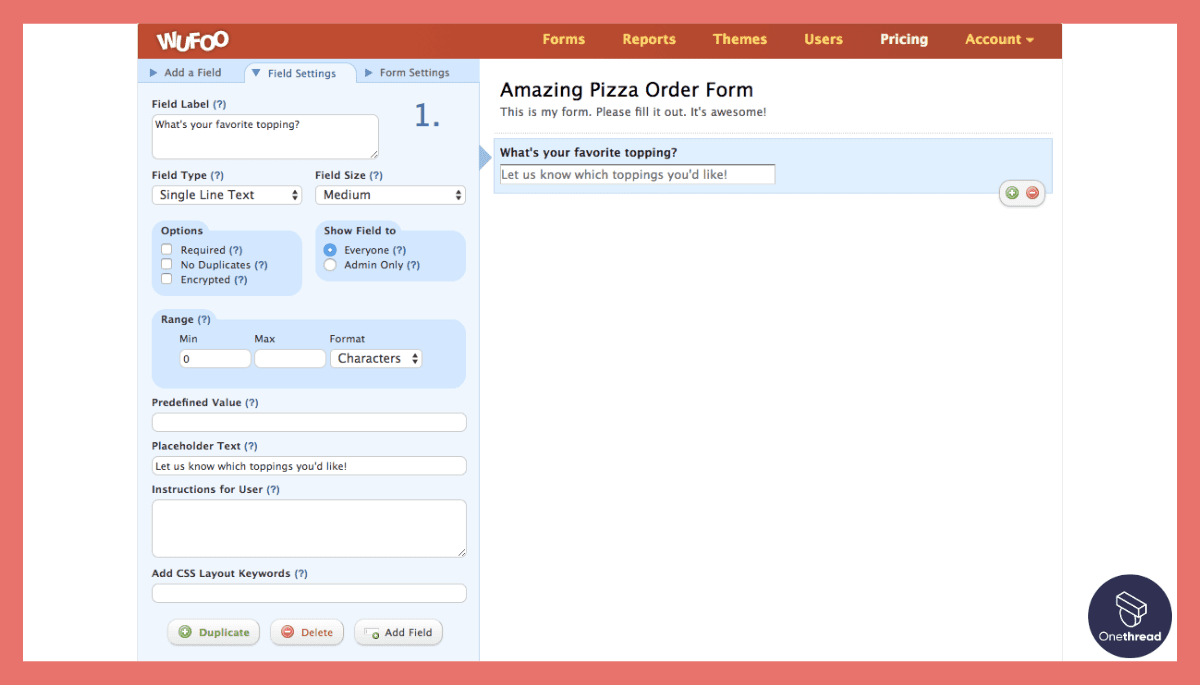Open the Field Type dropdown
The height and width of the screenshot is (685, 1200).
pyautogui.click(x=226, y=195)
